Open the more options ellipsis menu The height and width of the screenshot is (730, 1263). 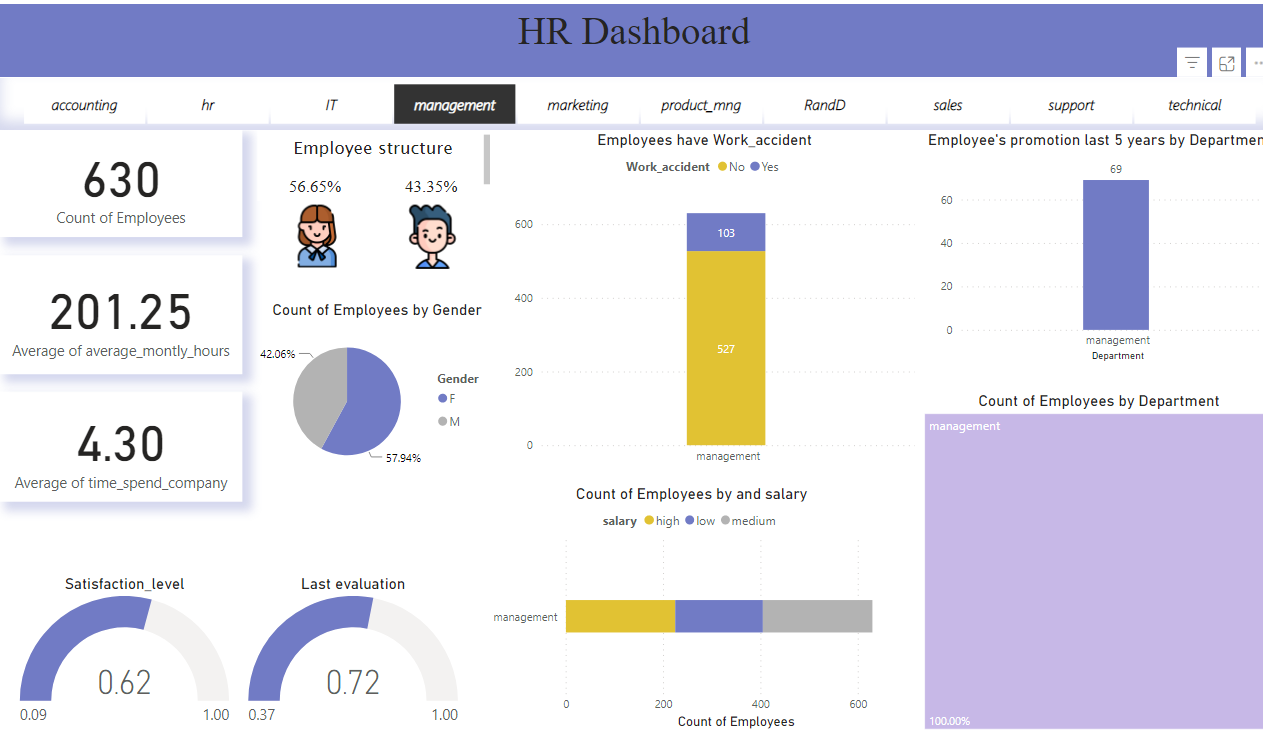1256,61
